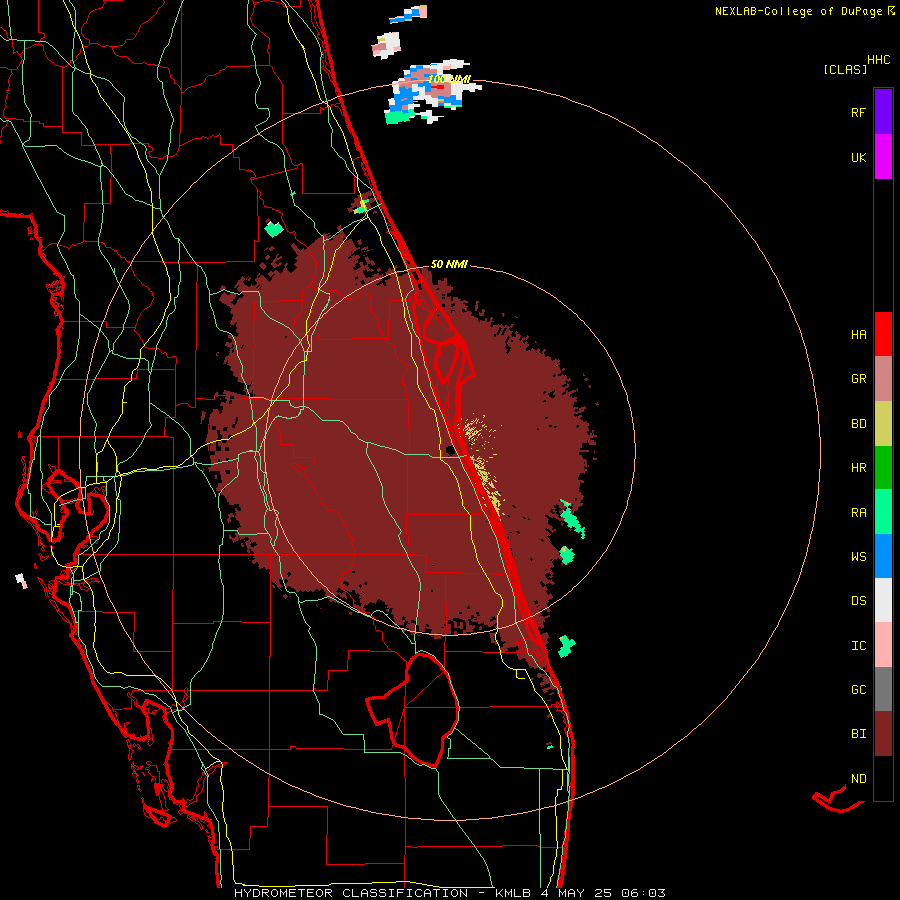Click the IC legend label
Viewport: 900px width, 900px height.
coord(858,646)
